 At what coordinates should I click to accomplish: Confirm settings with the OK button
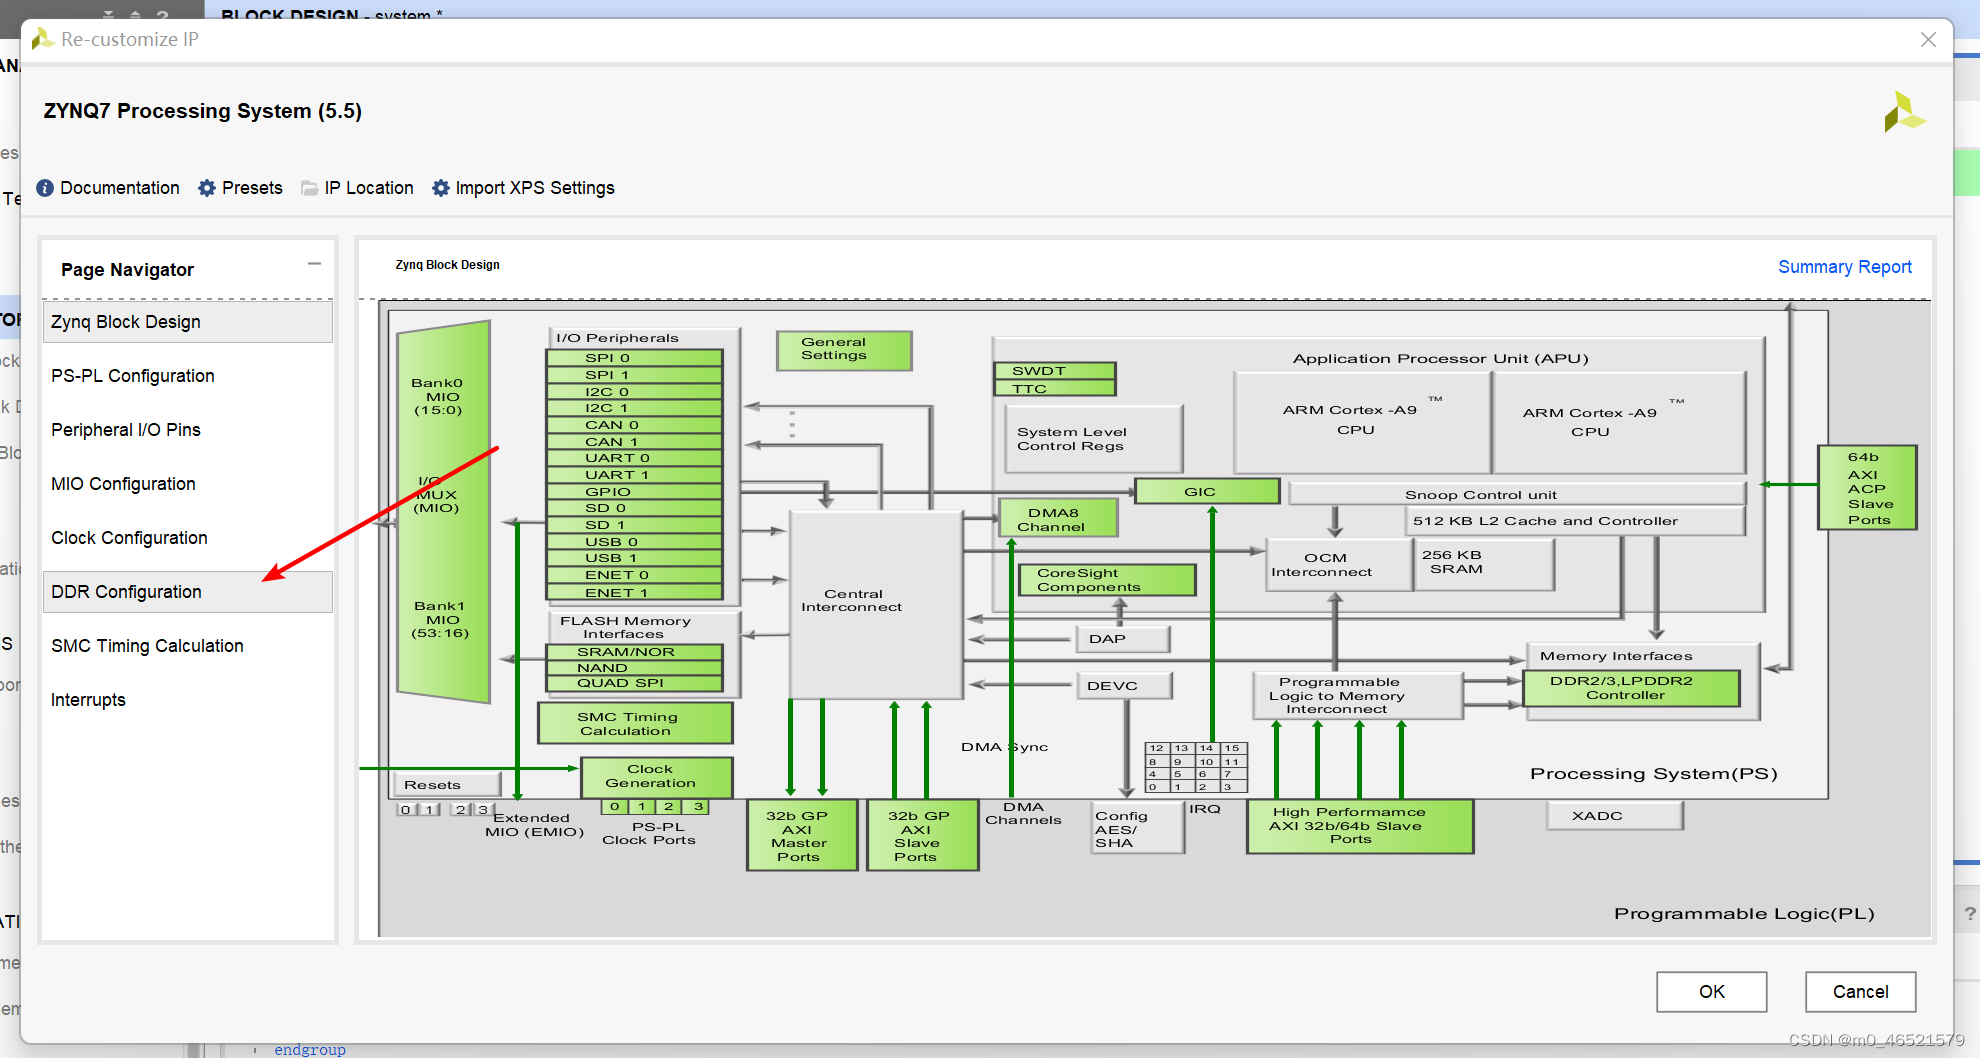(1711, 992)
